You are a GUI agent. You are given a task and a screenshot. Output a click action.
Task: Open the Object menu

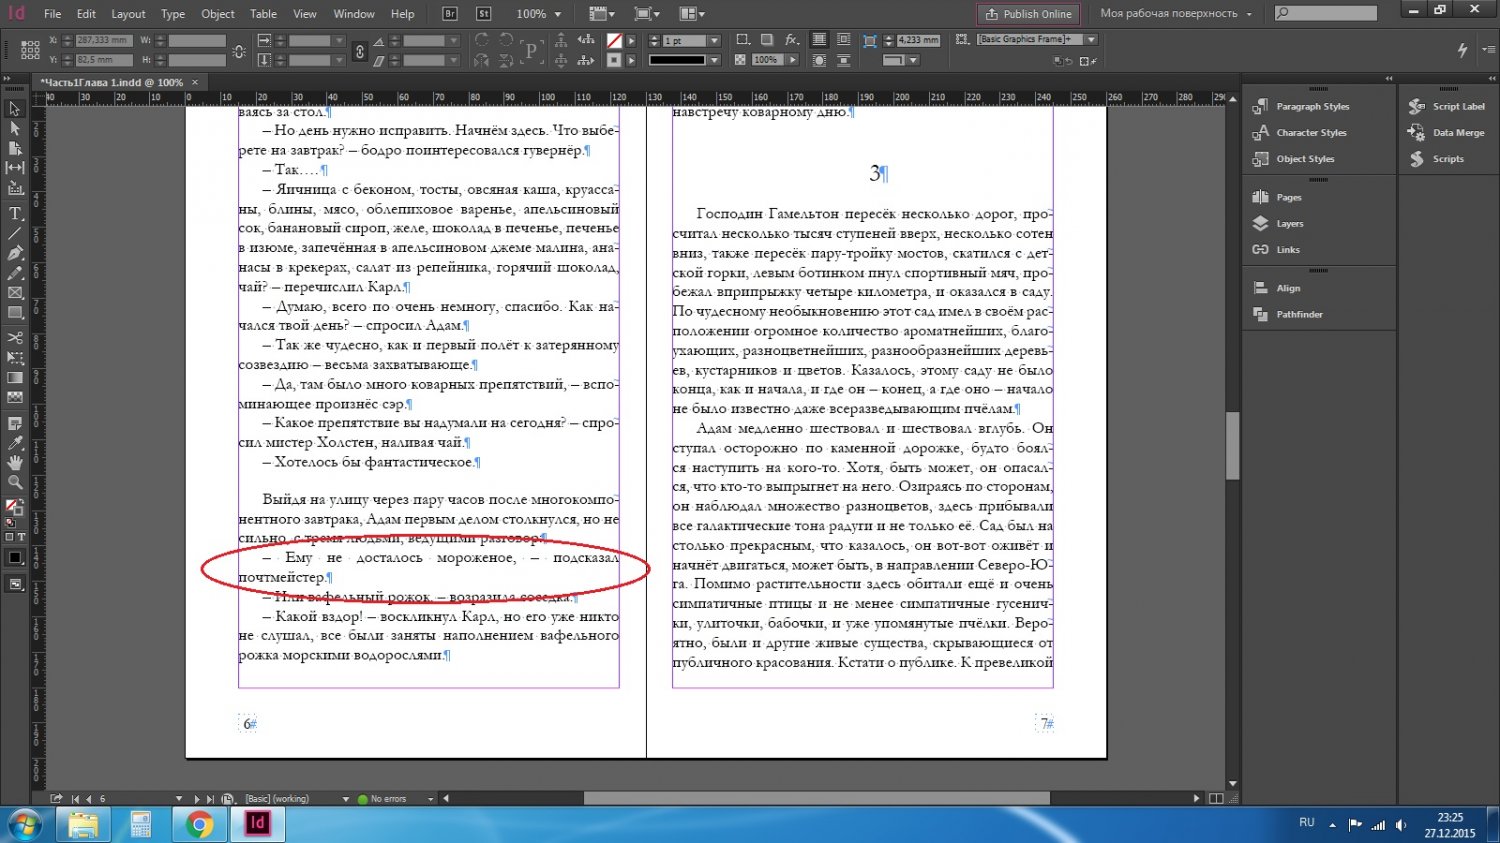[x=218, y=14]
